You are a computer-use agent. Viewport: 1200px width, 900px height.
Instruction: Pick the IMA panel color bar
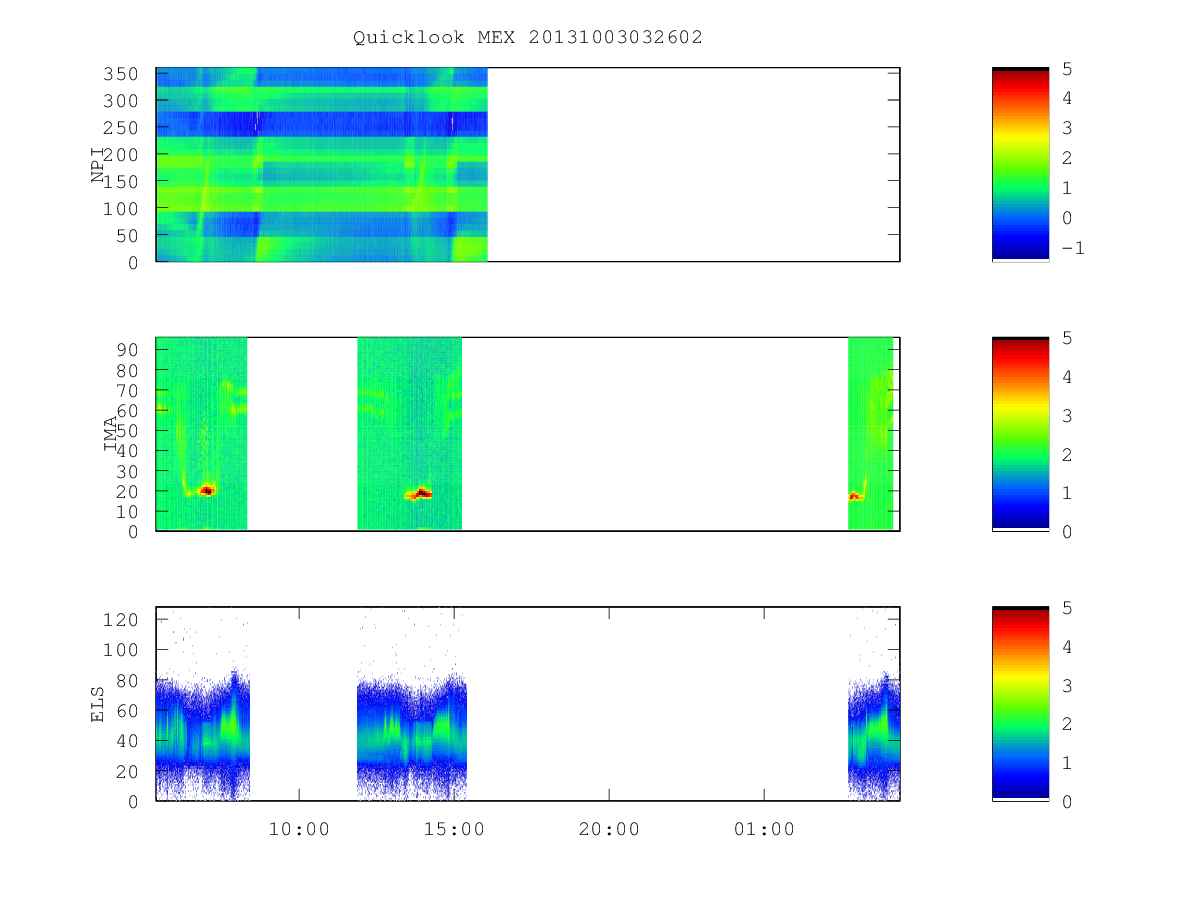[1020, 434]
